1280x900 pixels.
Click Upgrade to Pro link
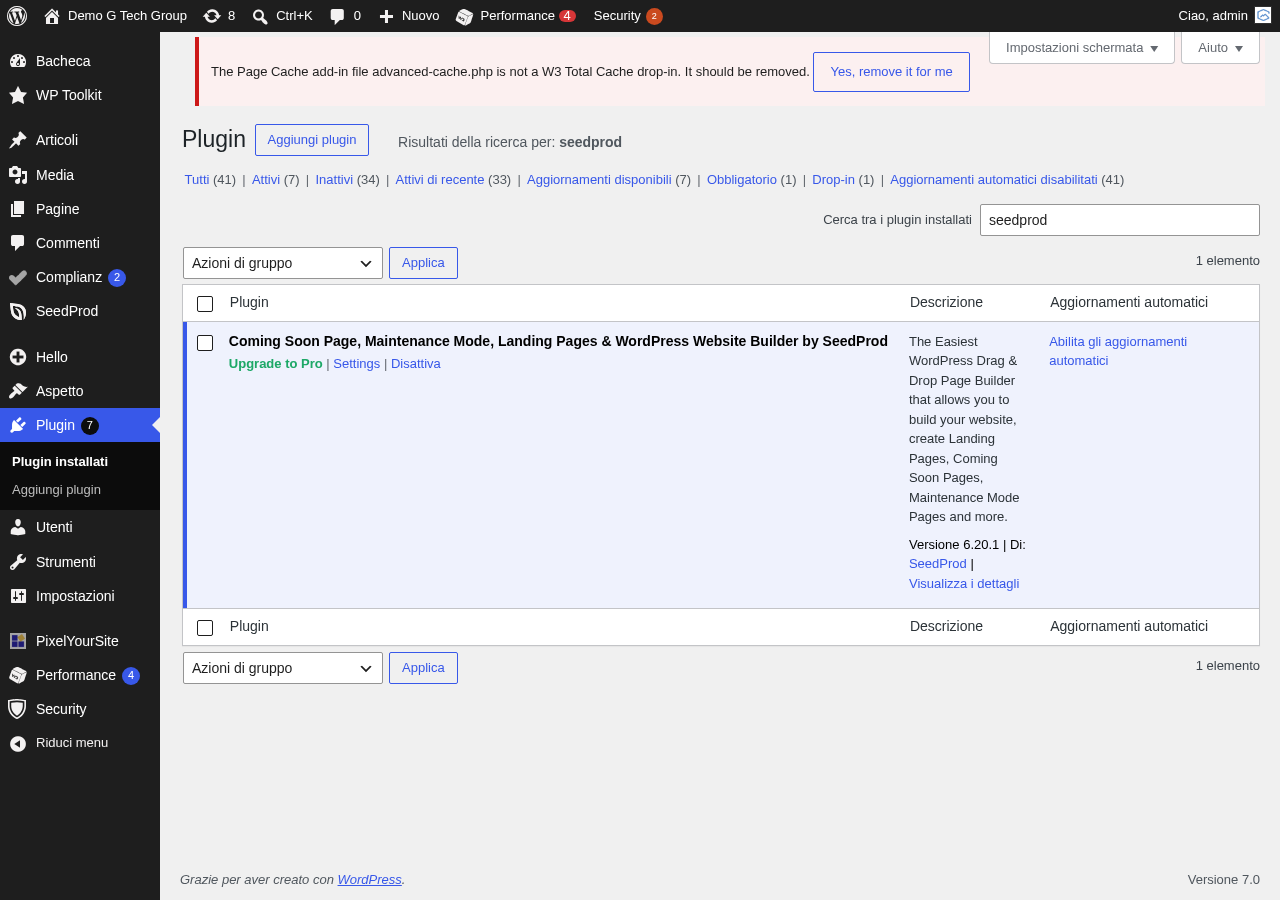coord(276,364)
